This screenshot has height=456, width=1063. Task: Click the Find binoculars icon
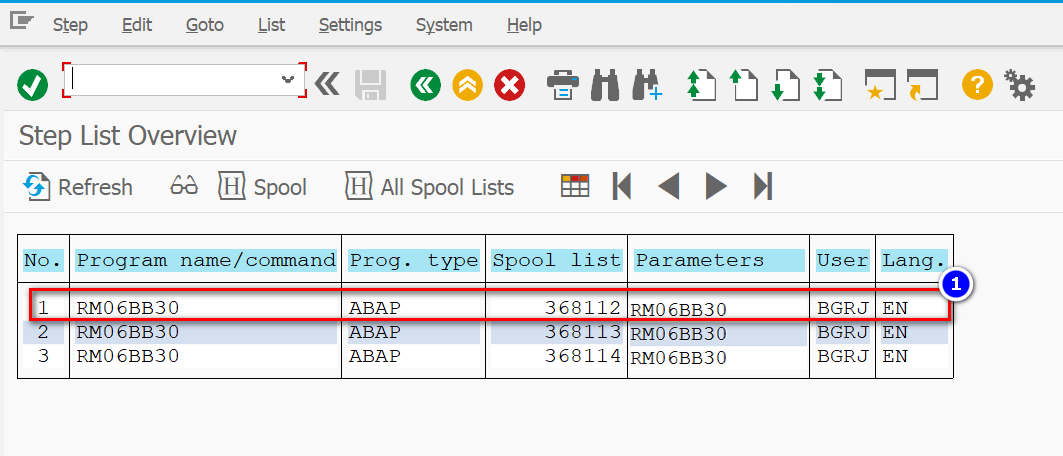click(605, 86)
